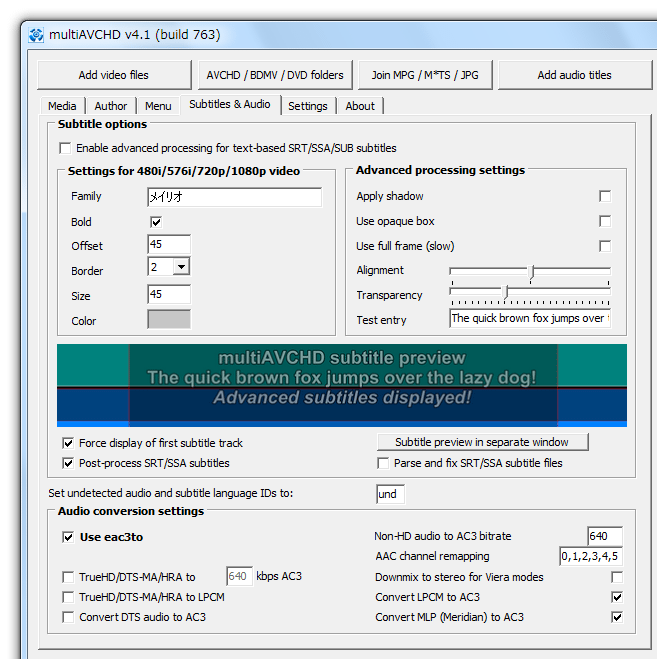
Task: Tick the Use opaque box option
Action: (x=605, y=221)
